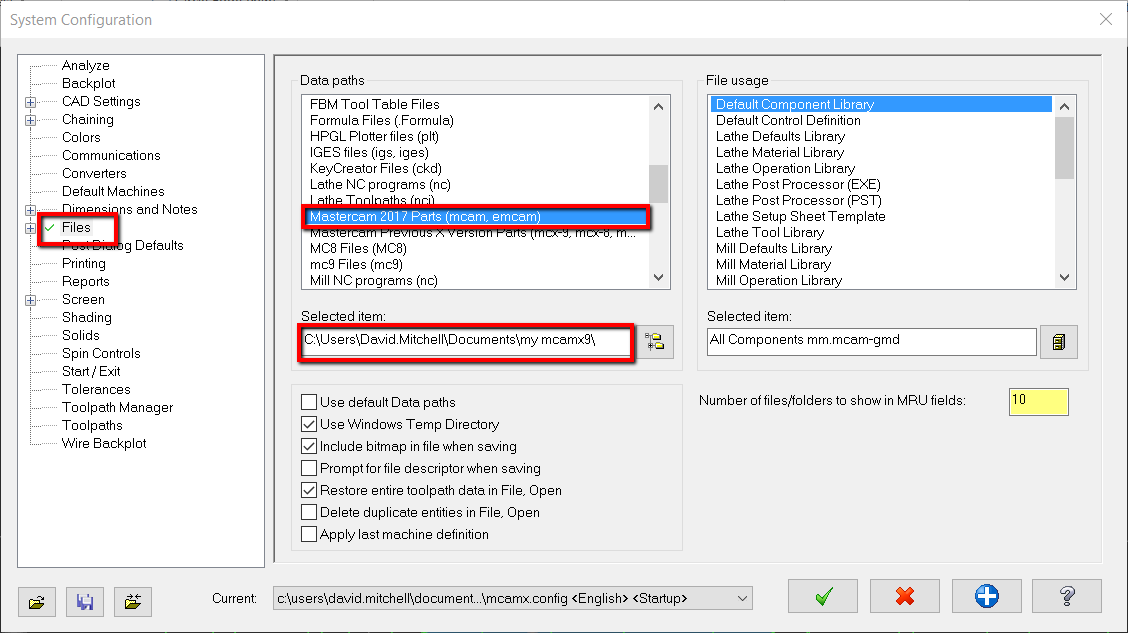Click Data paths list scroll down arrow

658,277
